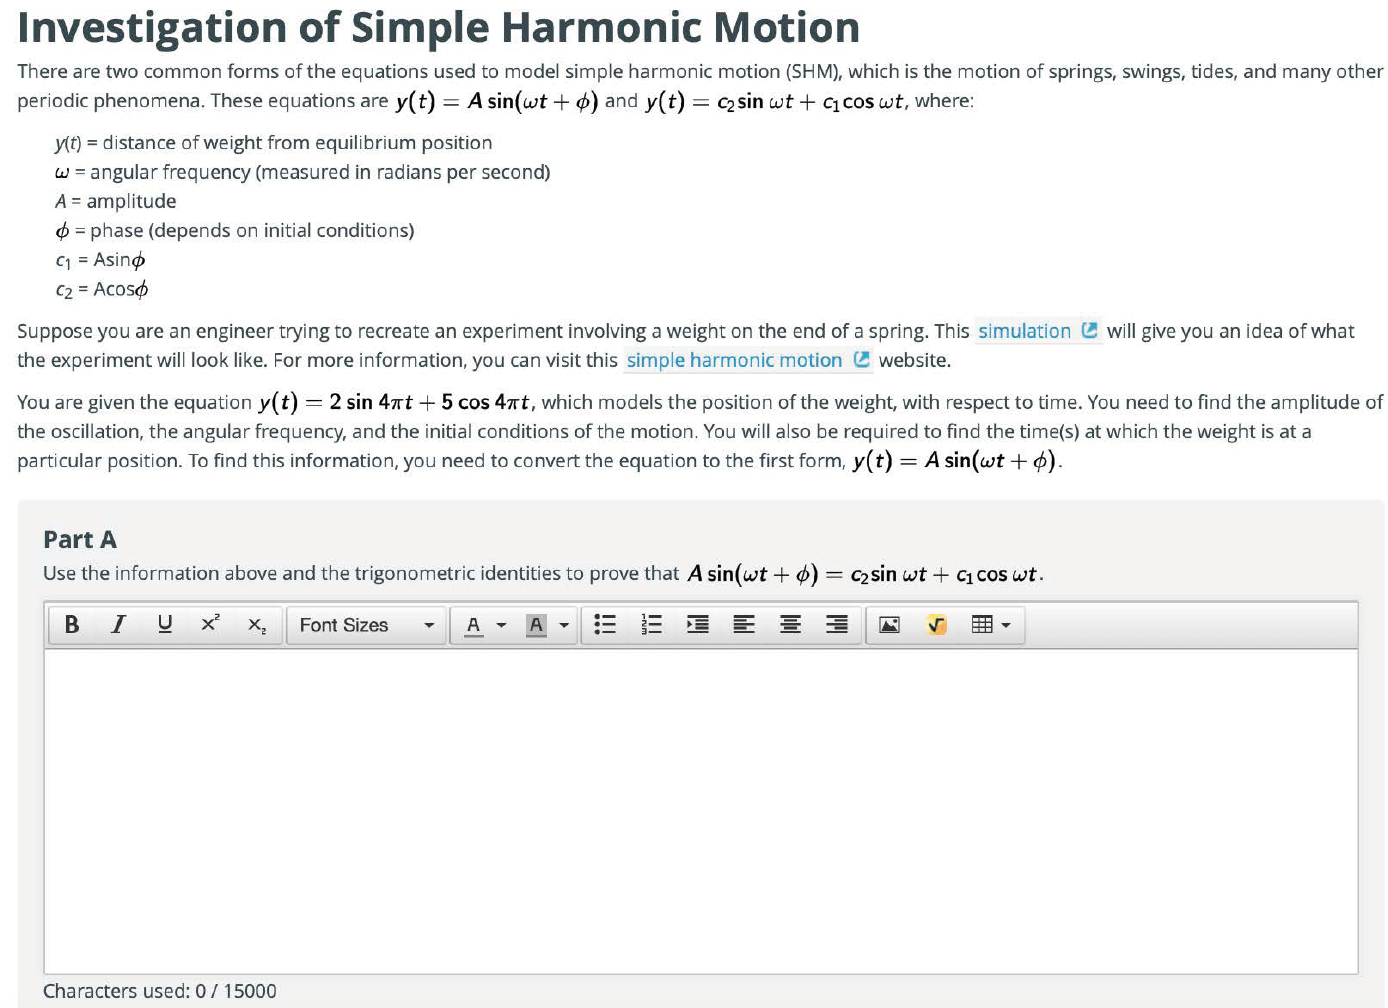Apply the current text color
Image resolution: width=1388 pixels, height=1008 pixels.
[x=474, y=625]
